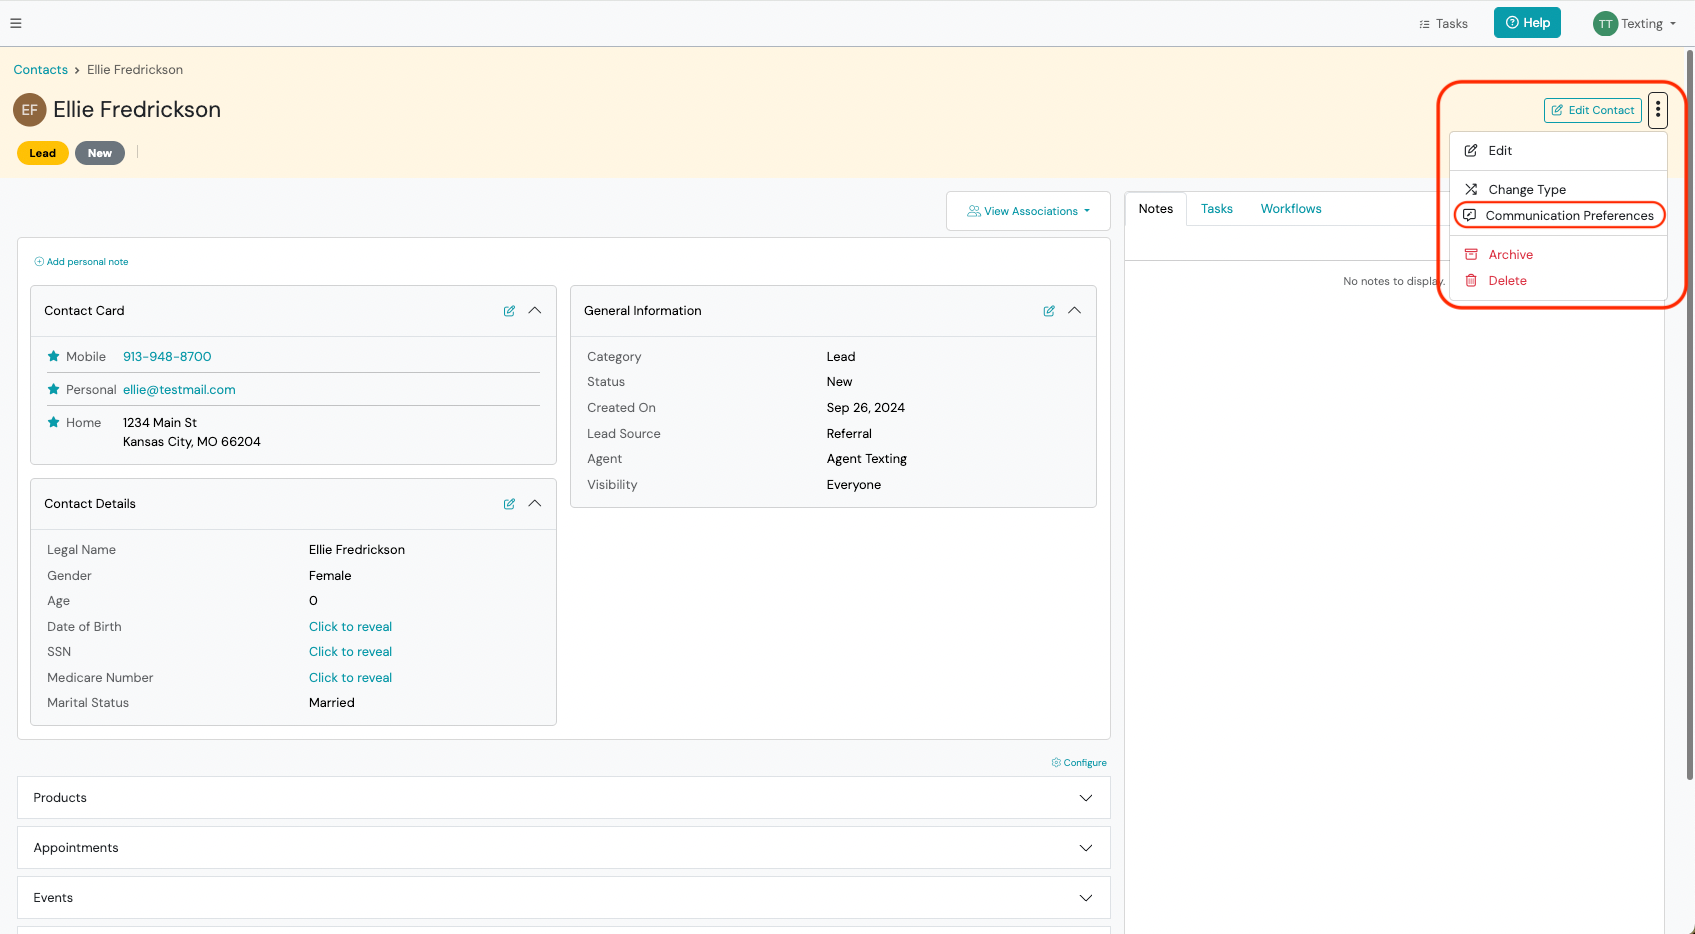Click the three-dot more options icon

1658,110
